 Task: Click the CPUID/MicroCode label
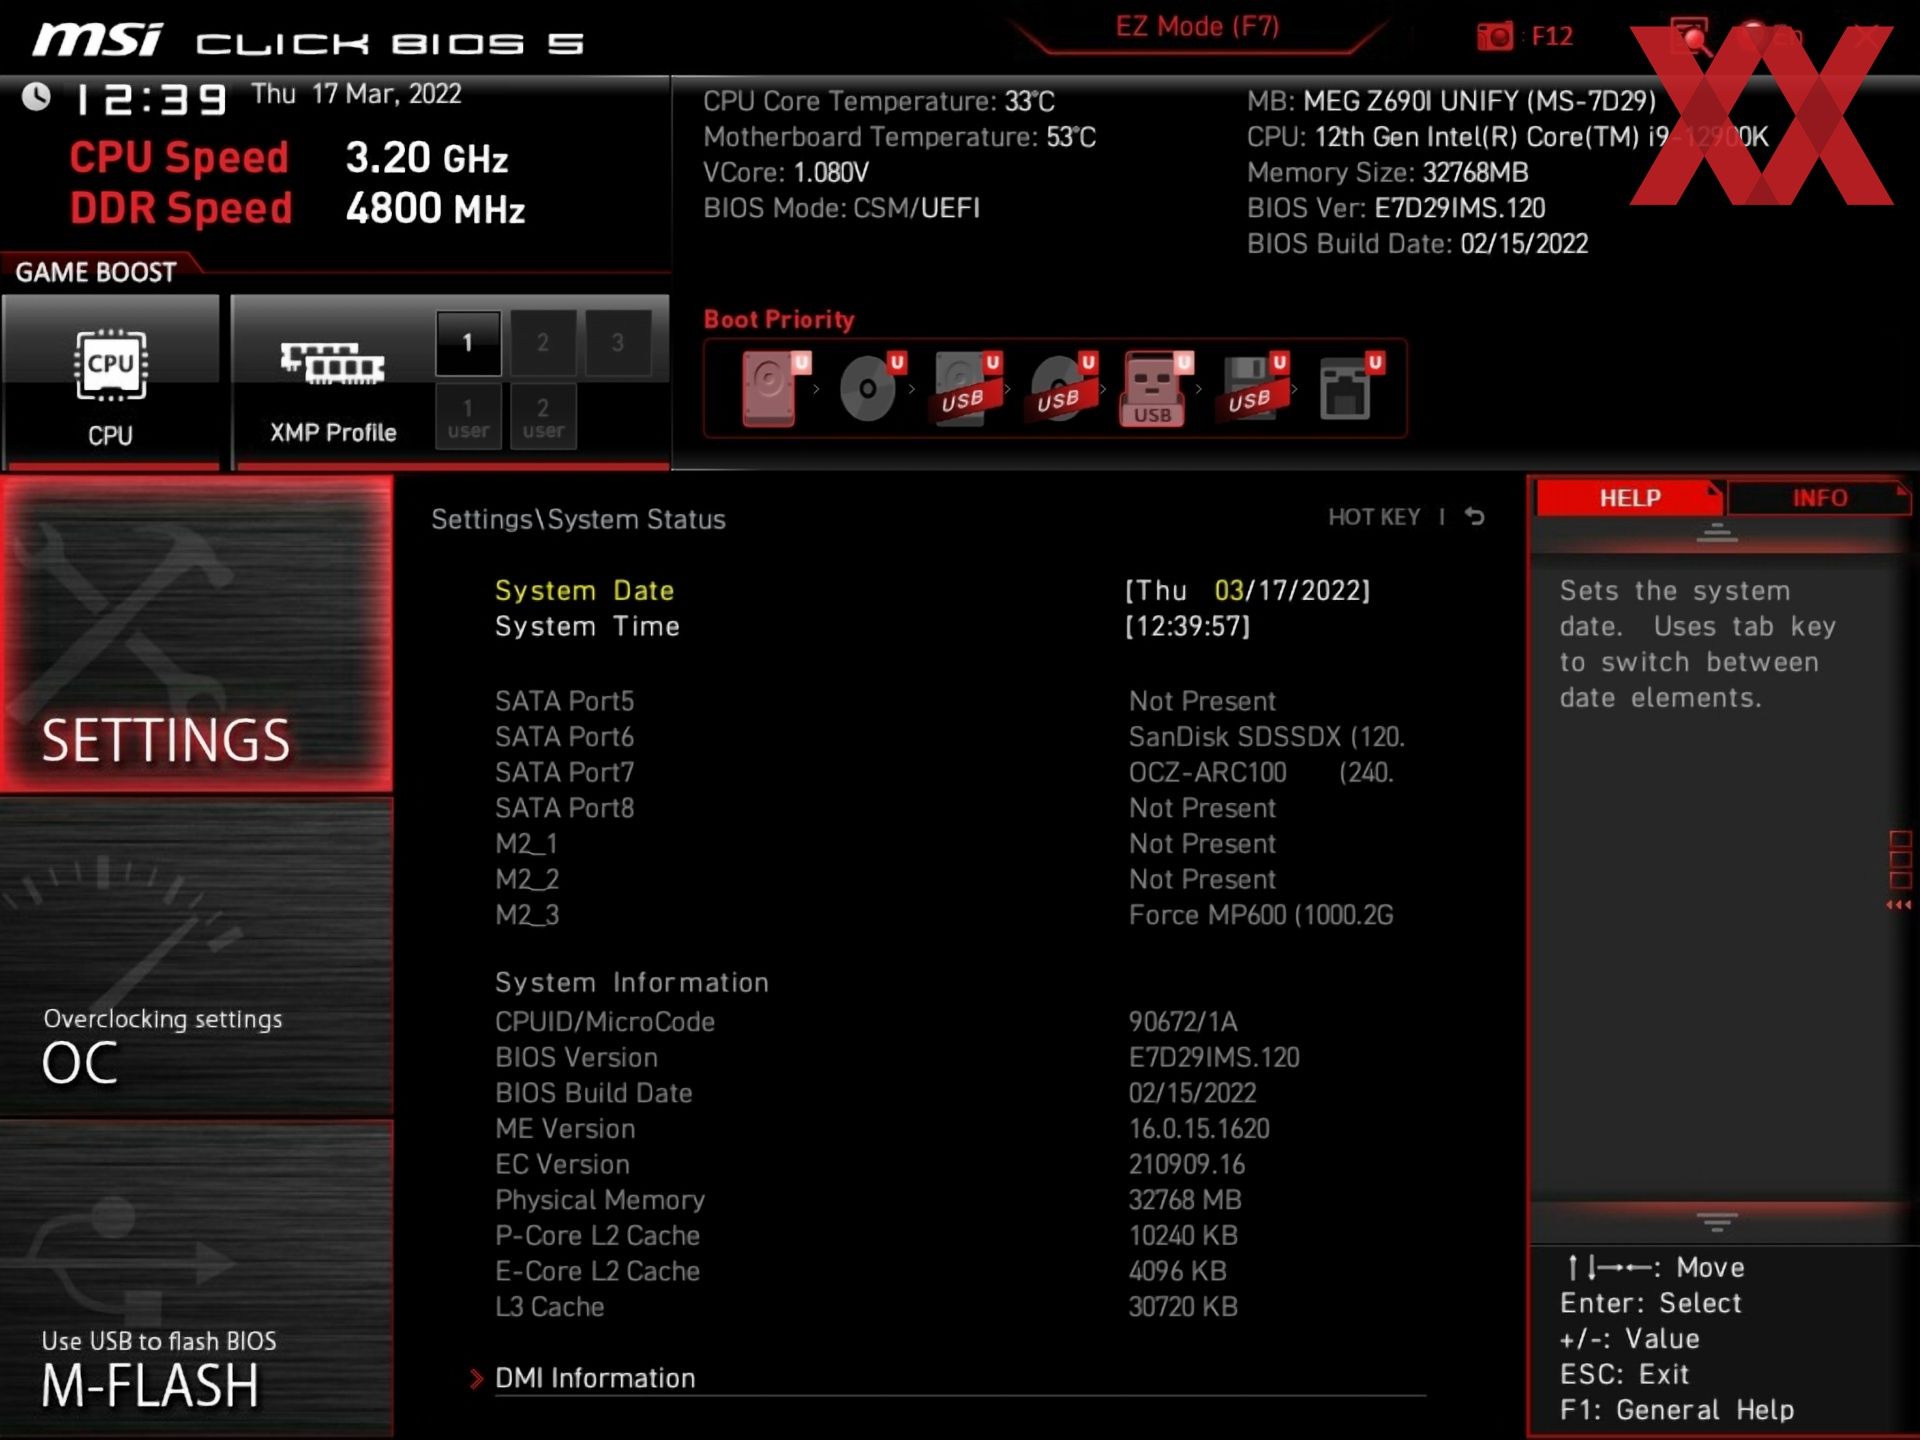point(605,1022)
